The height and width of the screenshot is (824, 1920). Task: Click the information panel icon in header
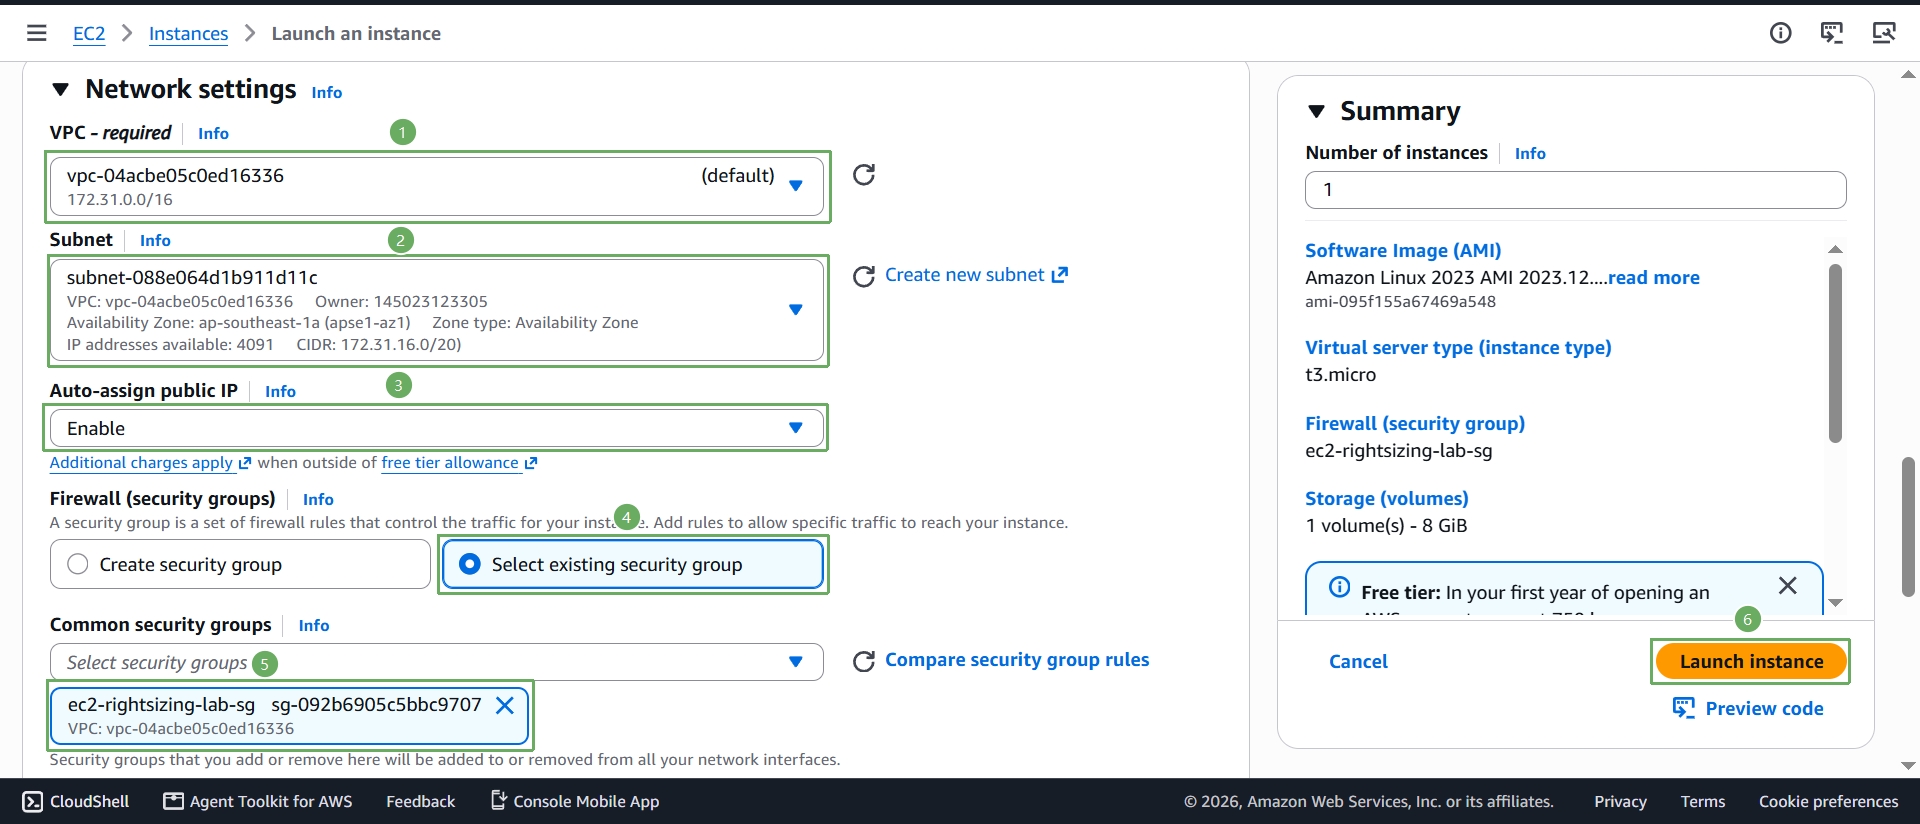click(x=1780, y=33)
